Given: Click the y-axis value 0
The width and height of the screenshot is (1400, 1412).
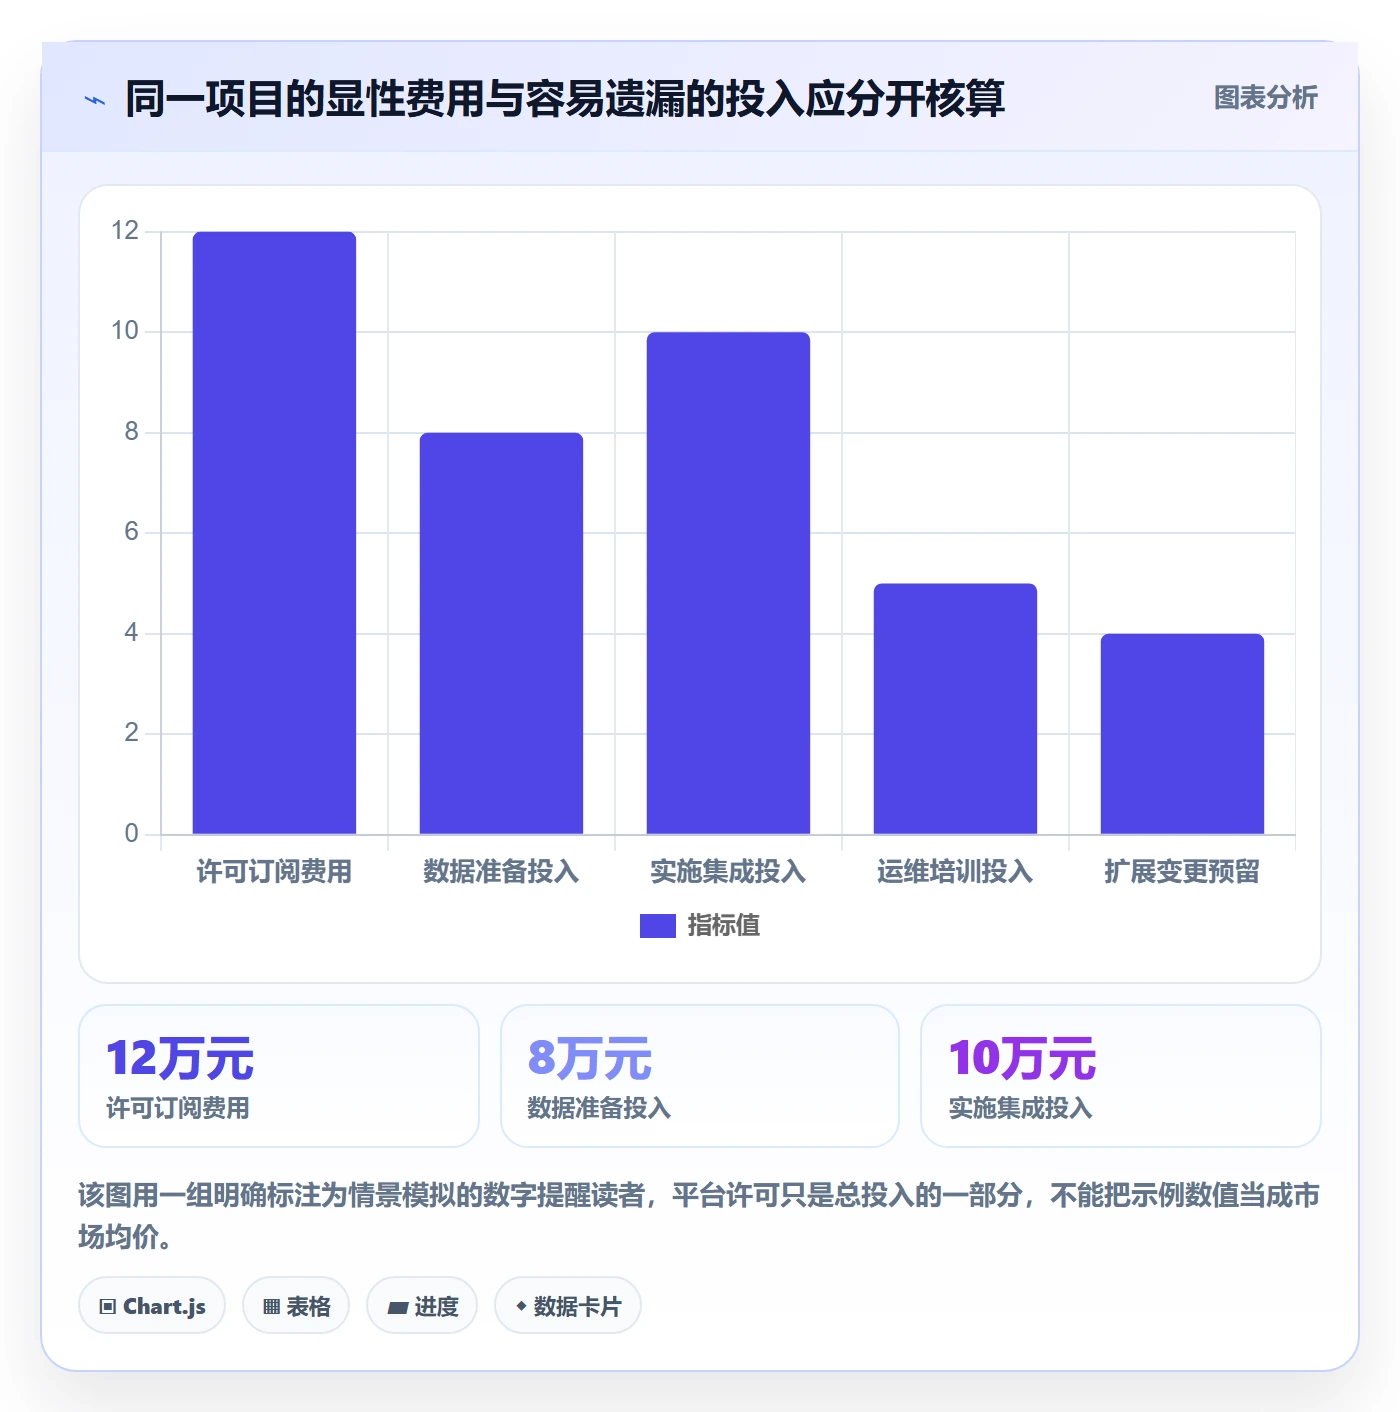Looking at the screenshot, I should (x=131, y=834).
